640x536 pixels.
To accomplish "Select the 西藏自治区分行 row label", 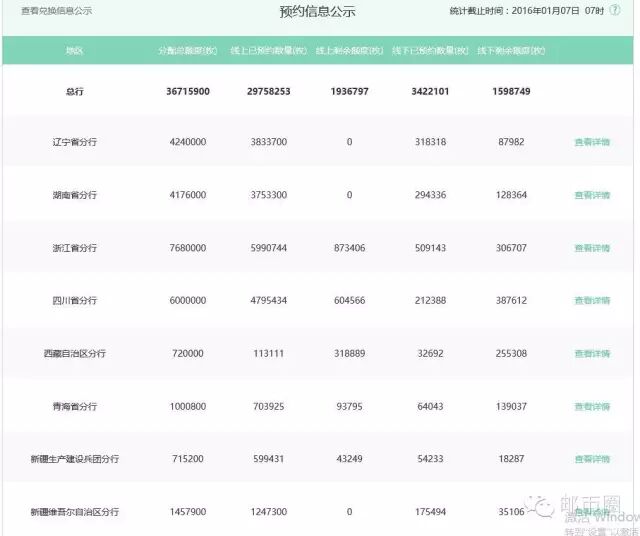I will (74, 354).
